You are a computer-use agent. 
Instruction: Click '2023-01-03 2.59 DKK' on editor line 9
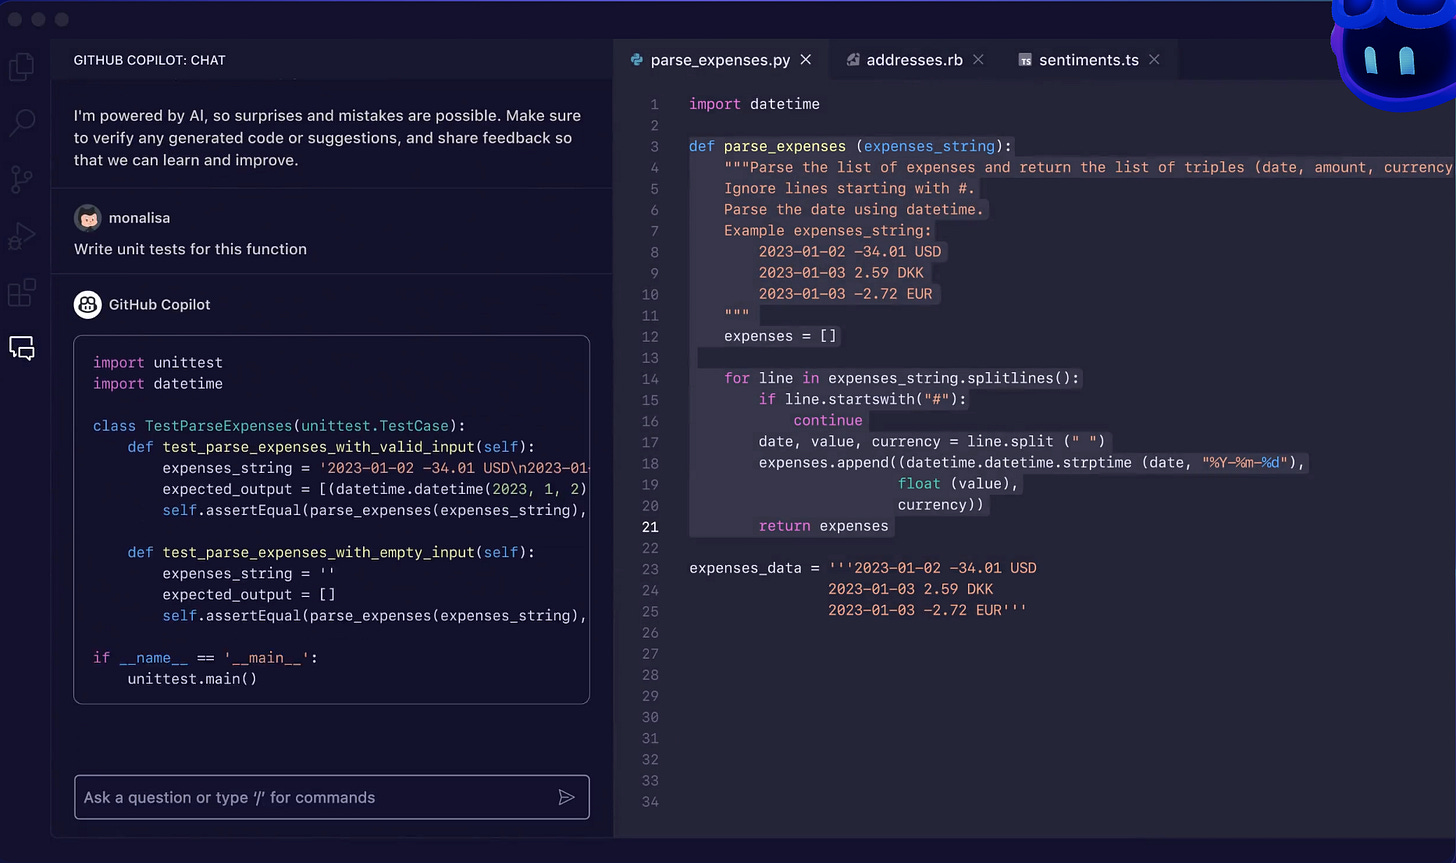point(841,272)
